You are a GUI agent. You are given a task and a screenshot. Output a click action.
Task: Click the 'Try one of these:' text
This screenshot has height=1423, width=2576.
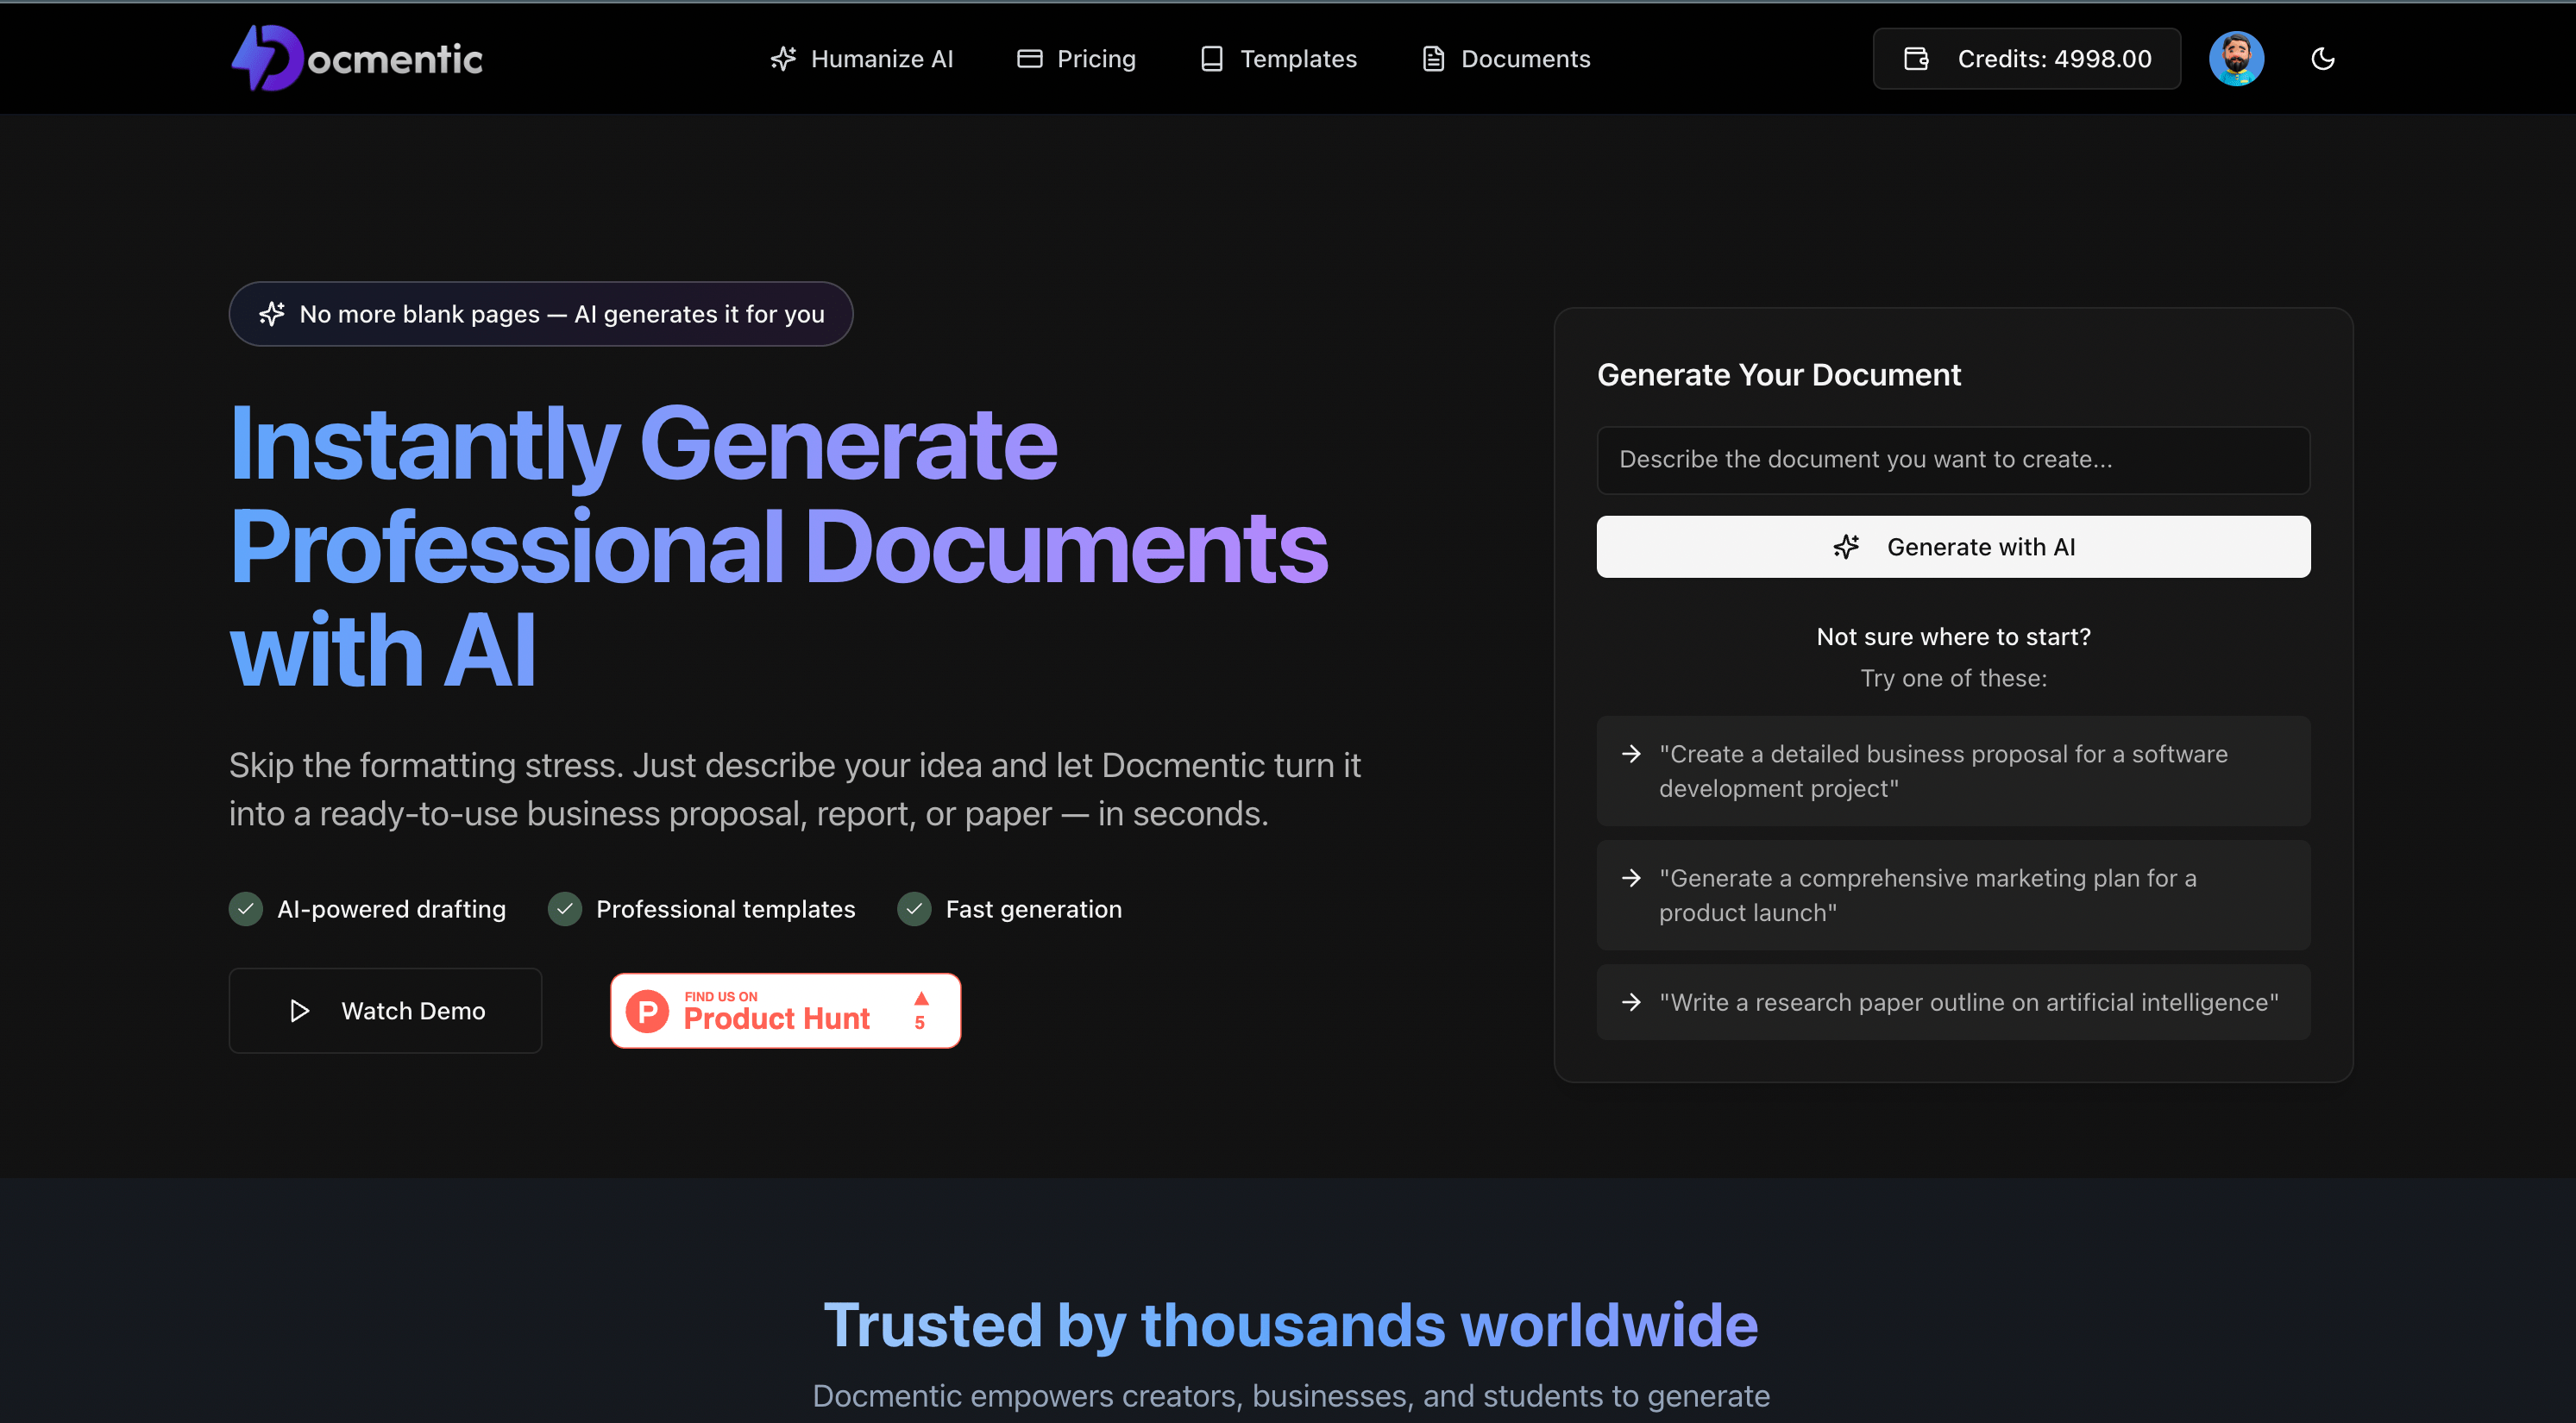[x=1953, y=678]
